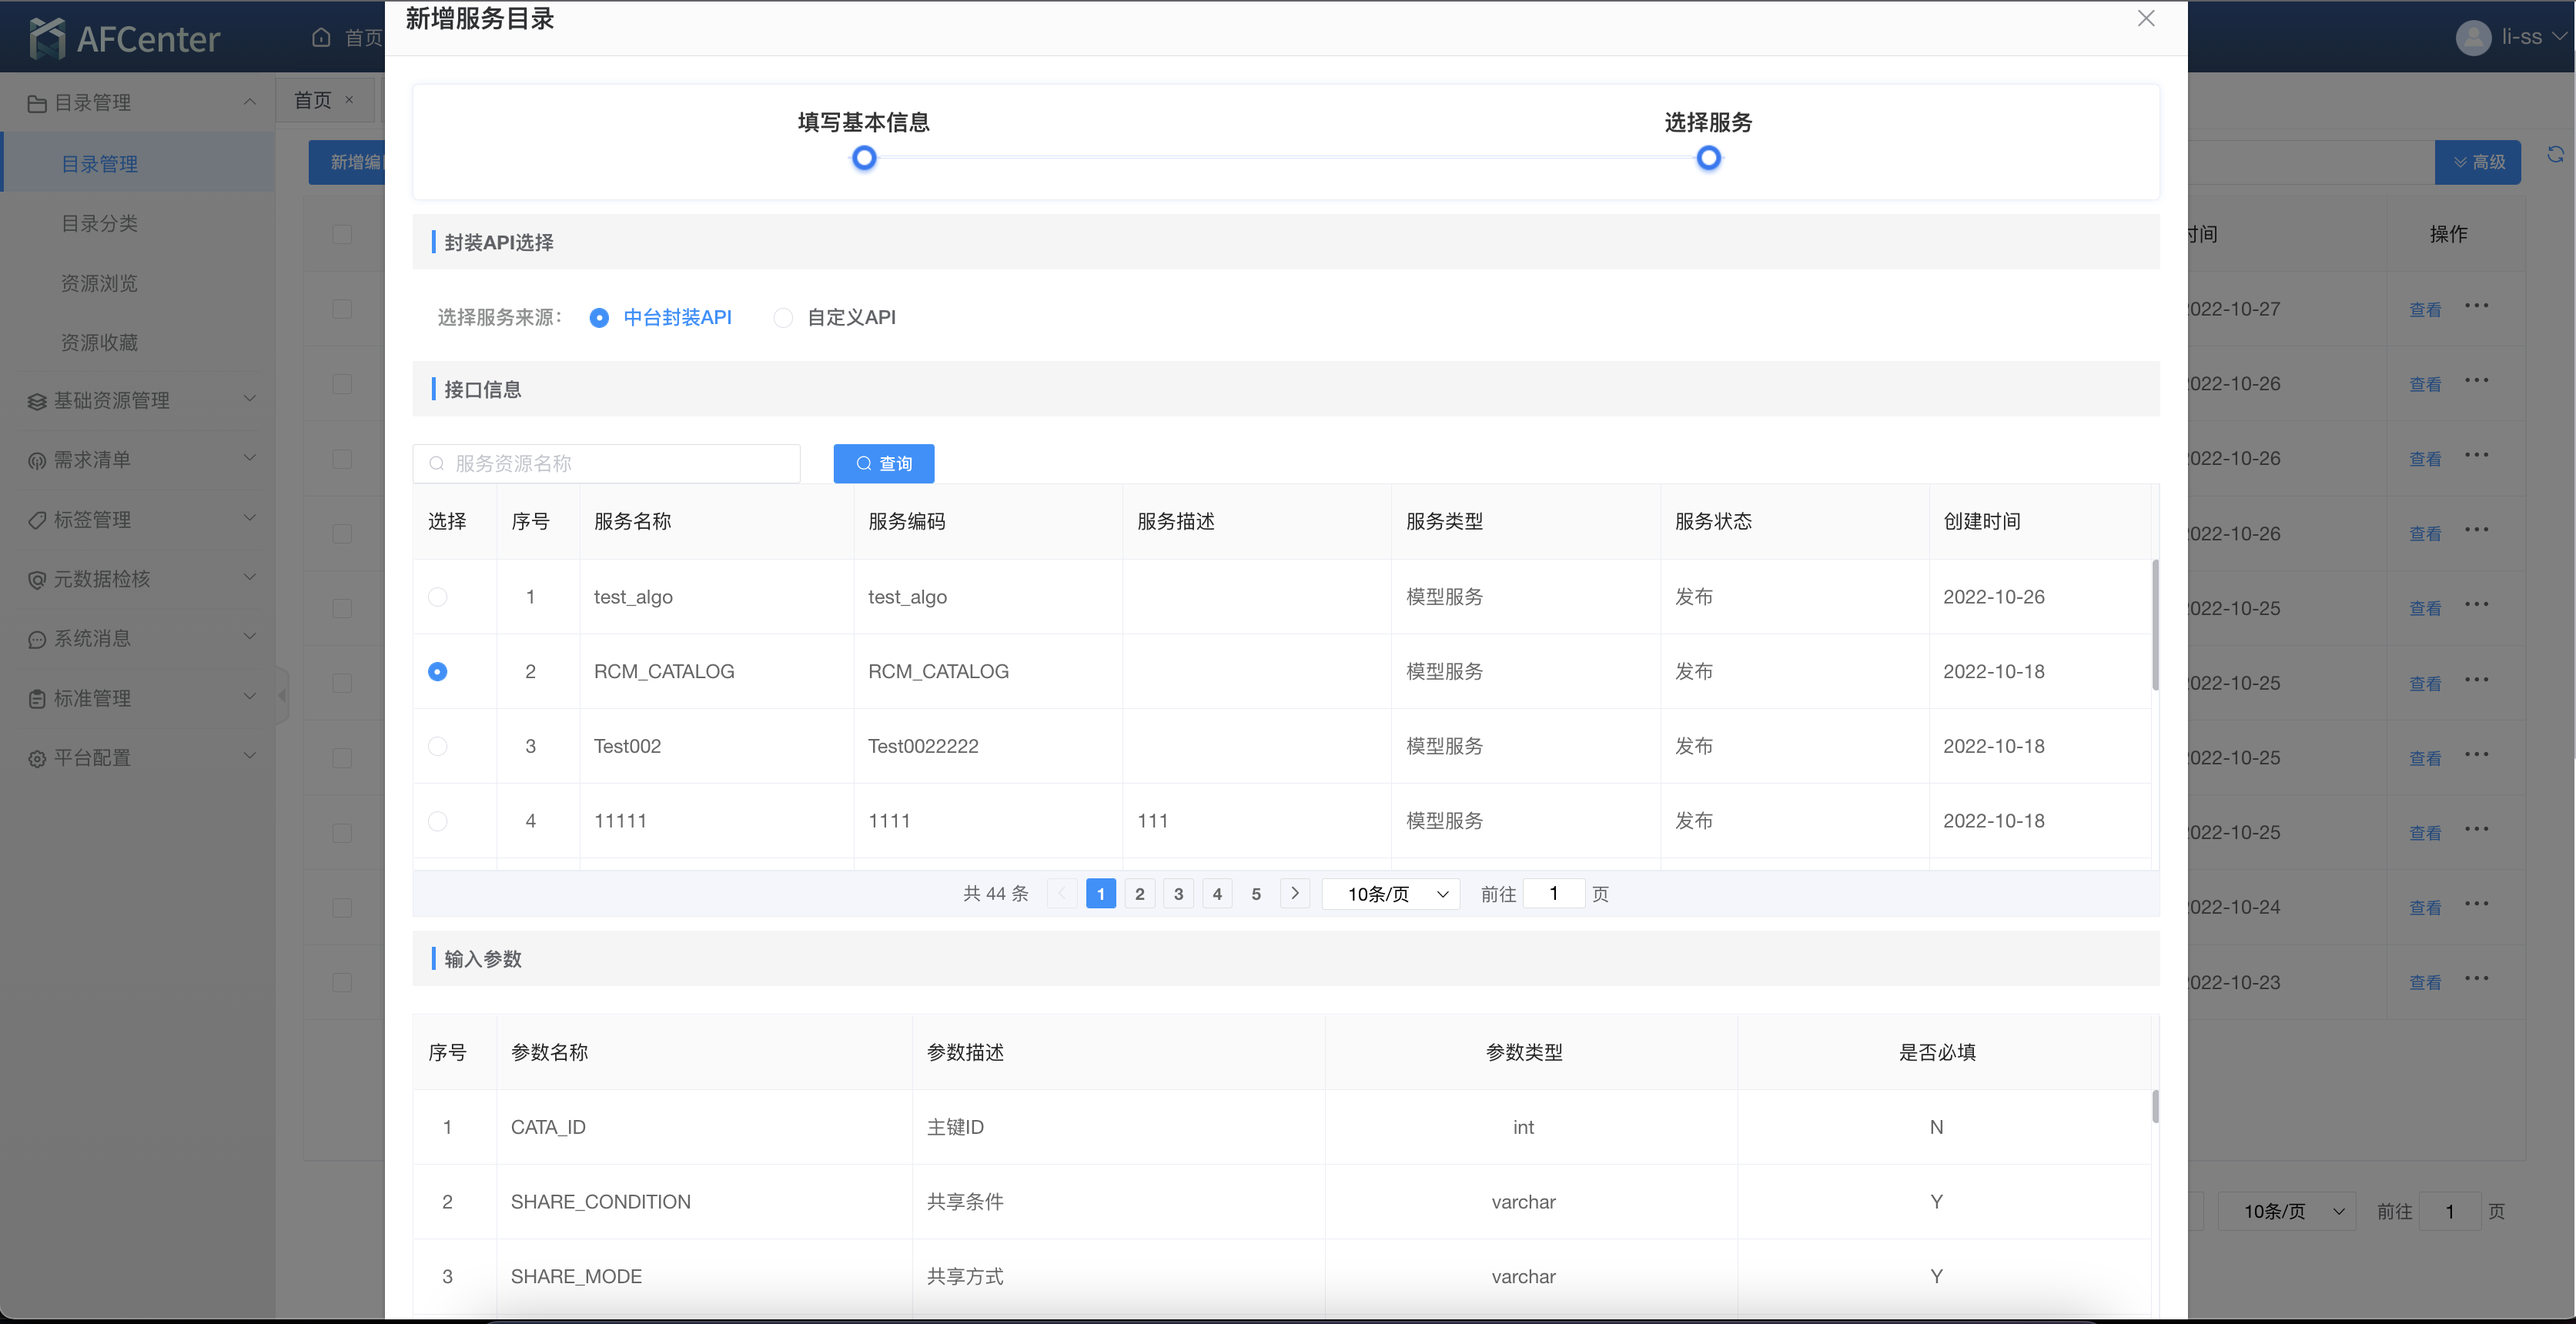
Task: Open 资源收藏 submenu item
Action: 138,342
